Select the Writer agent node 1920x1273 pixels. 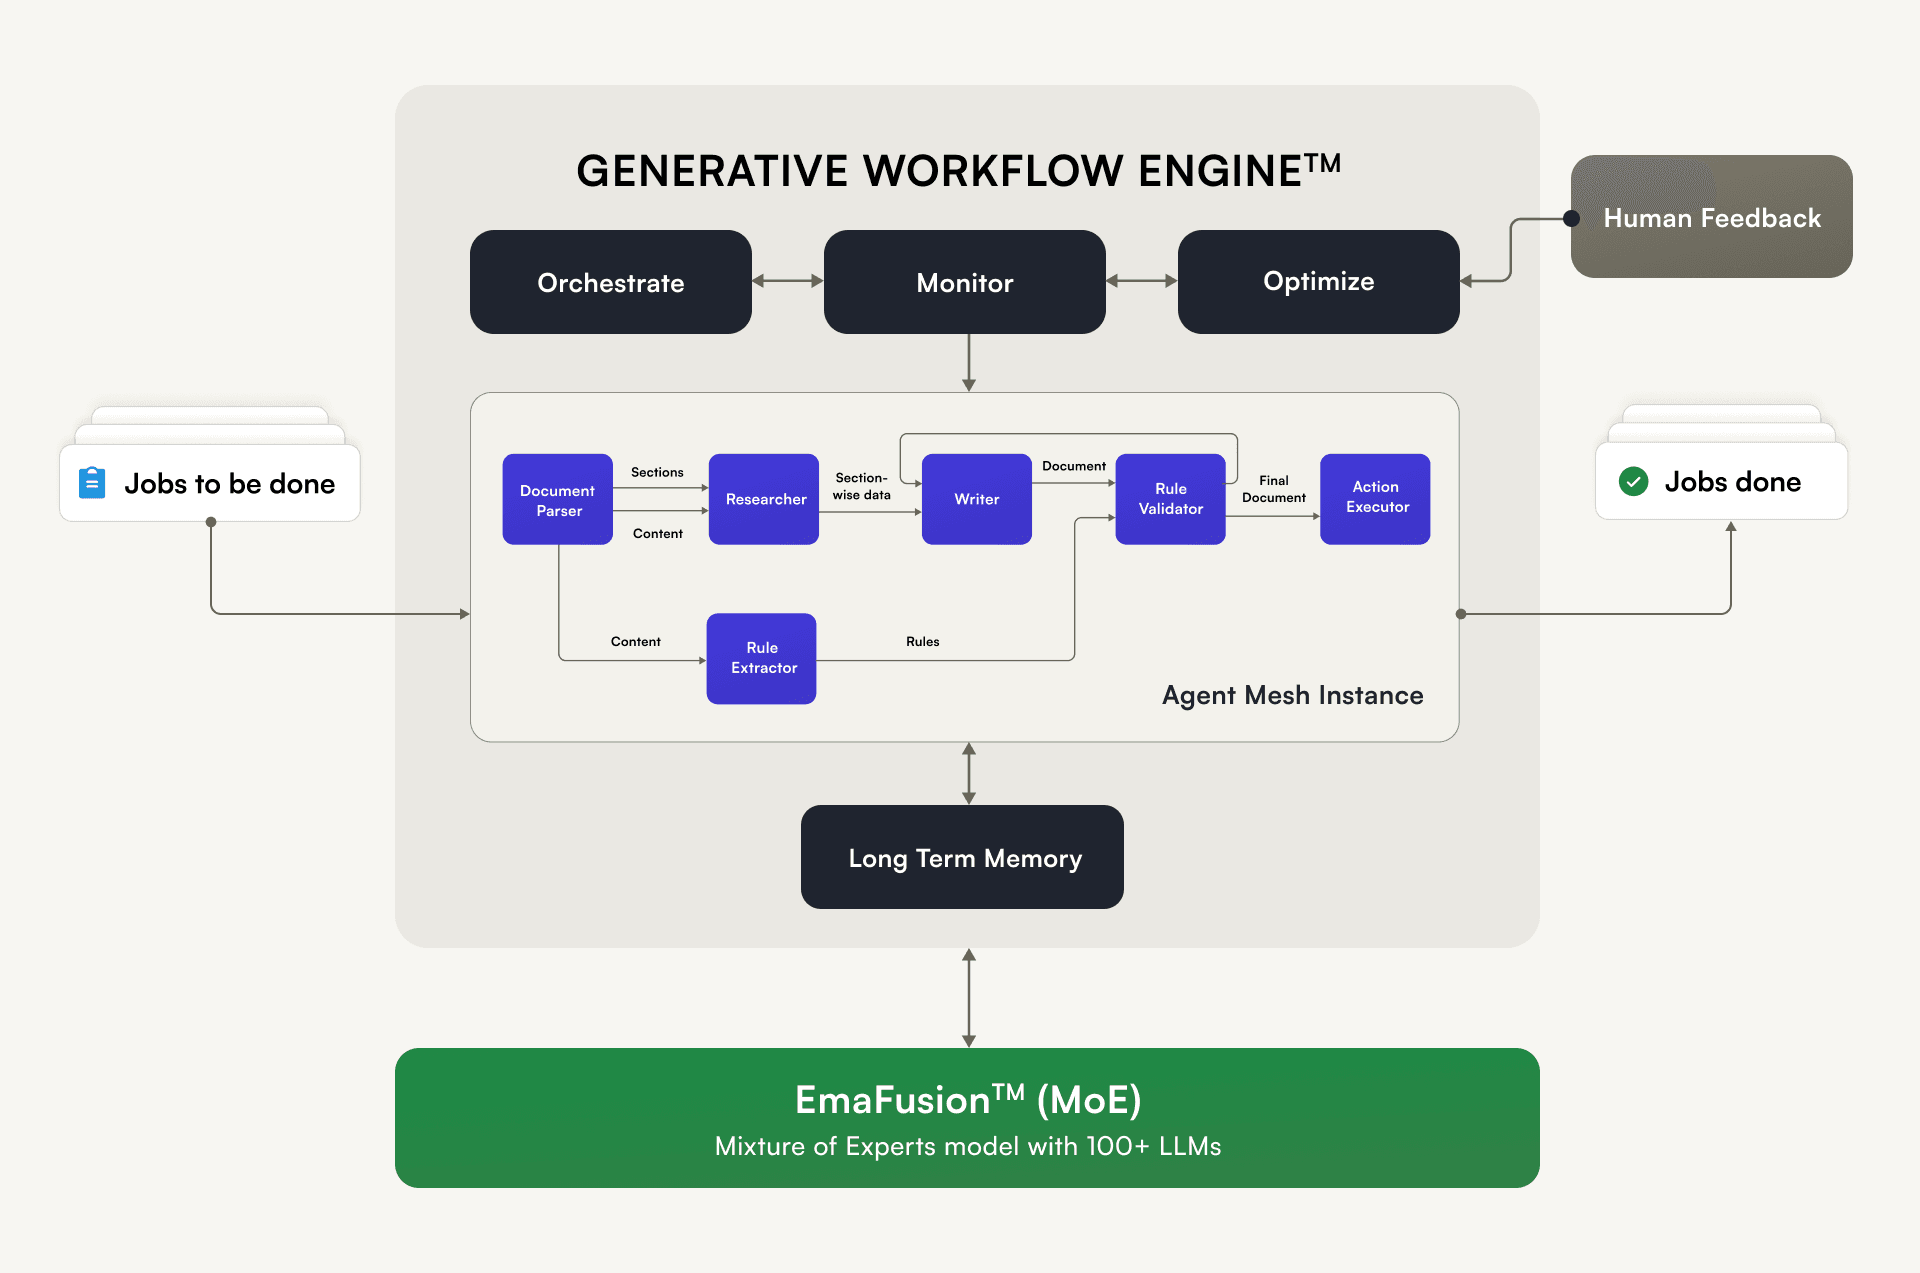[977, 499]
